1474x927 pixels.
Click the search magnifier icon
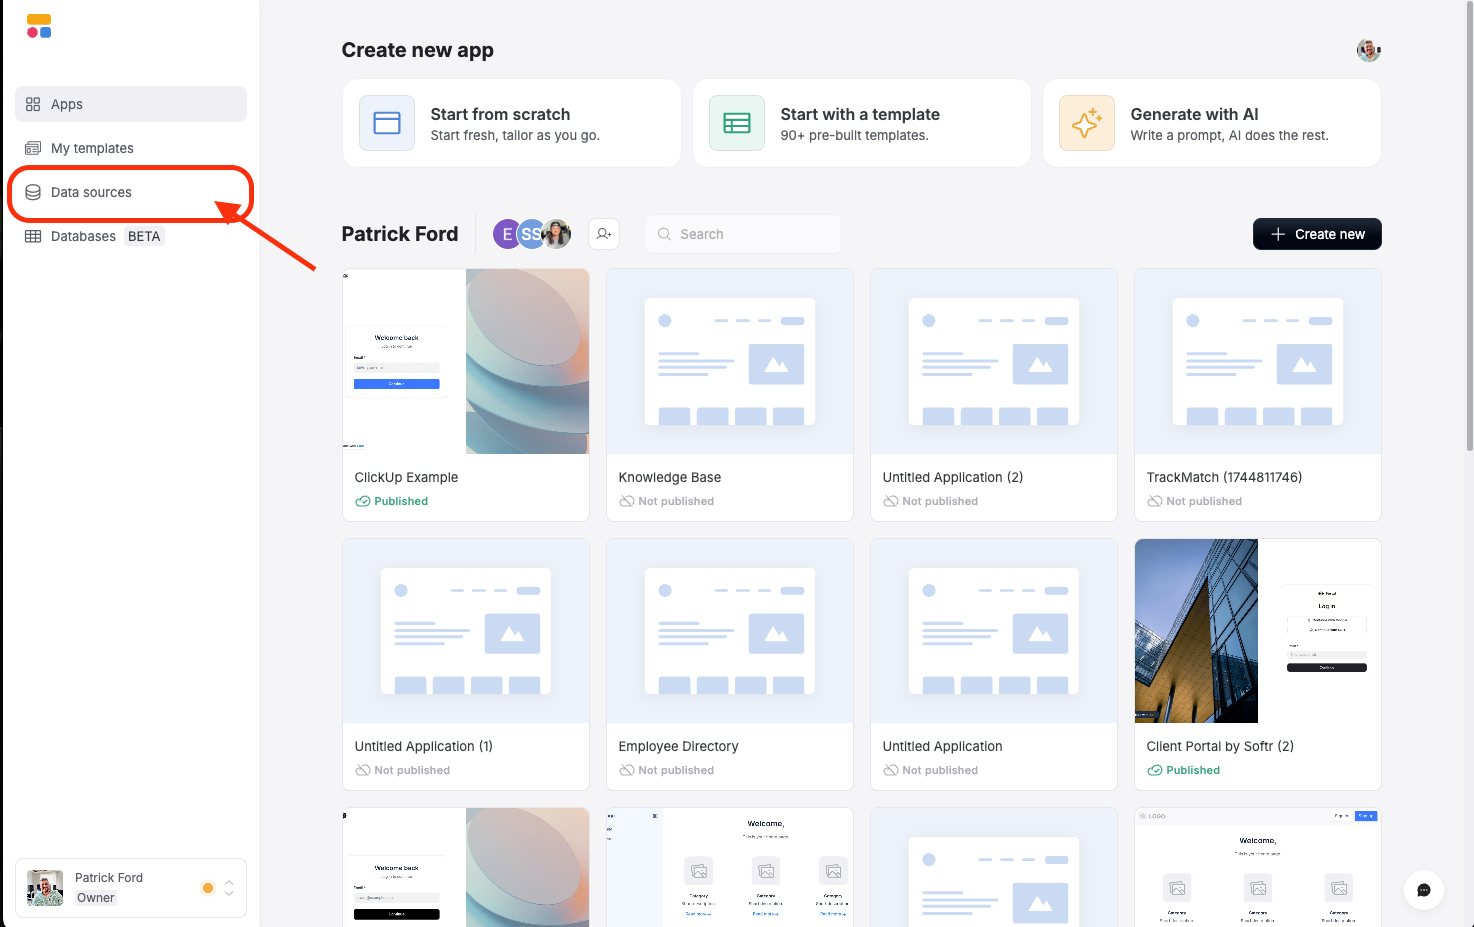(x=664, y=234)
